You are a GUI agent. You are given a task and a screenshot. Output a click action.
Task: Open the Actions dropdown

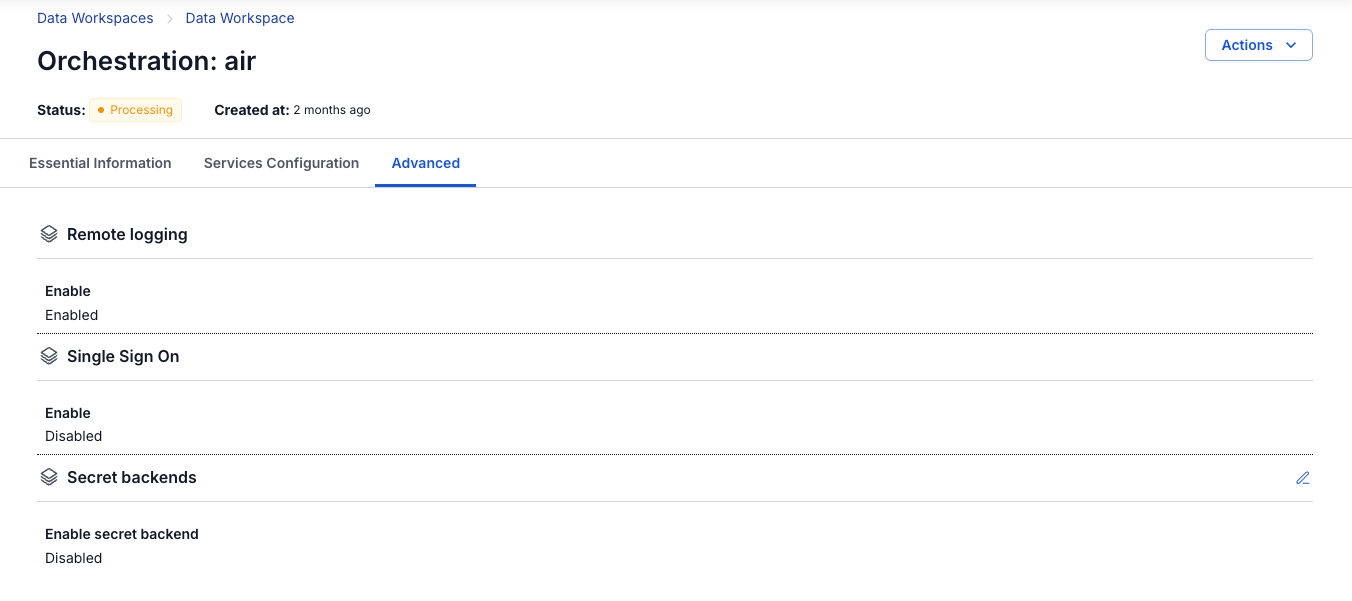[x=1258, y=45]
